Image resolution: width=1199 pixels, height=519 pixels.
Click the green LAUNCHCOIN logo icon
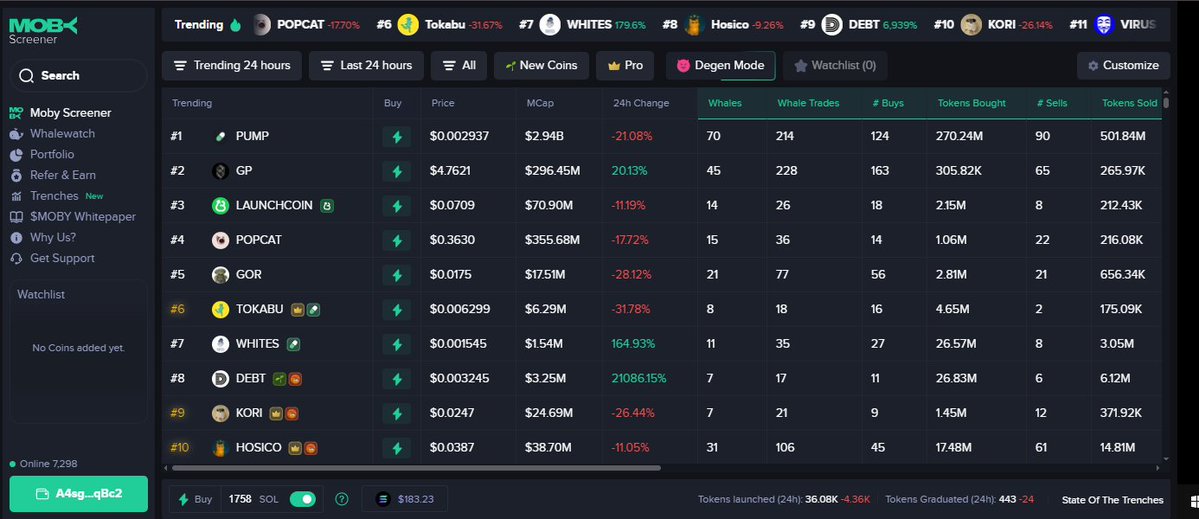click(x=220, y=206)
